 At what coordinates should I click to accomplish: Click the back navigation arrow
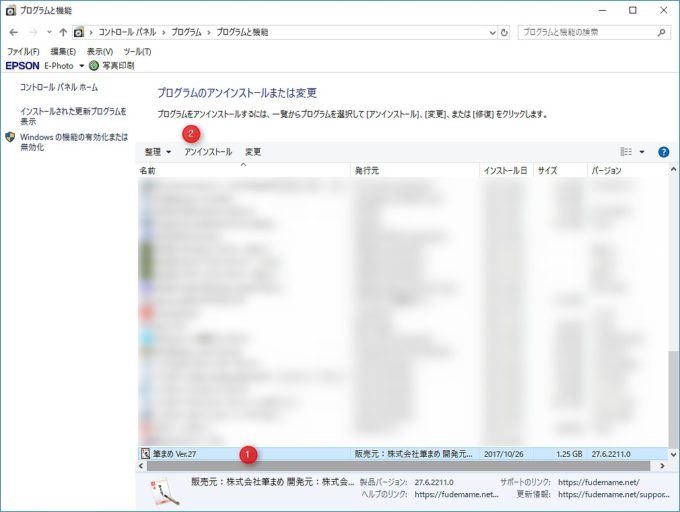(13, 33)
